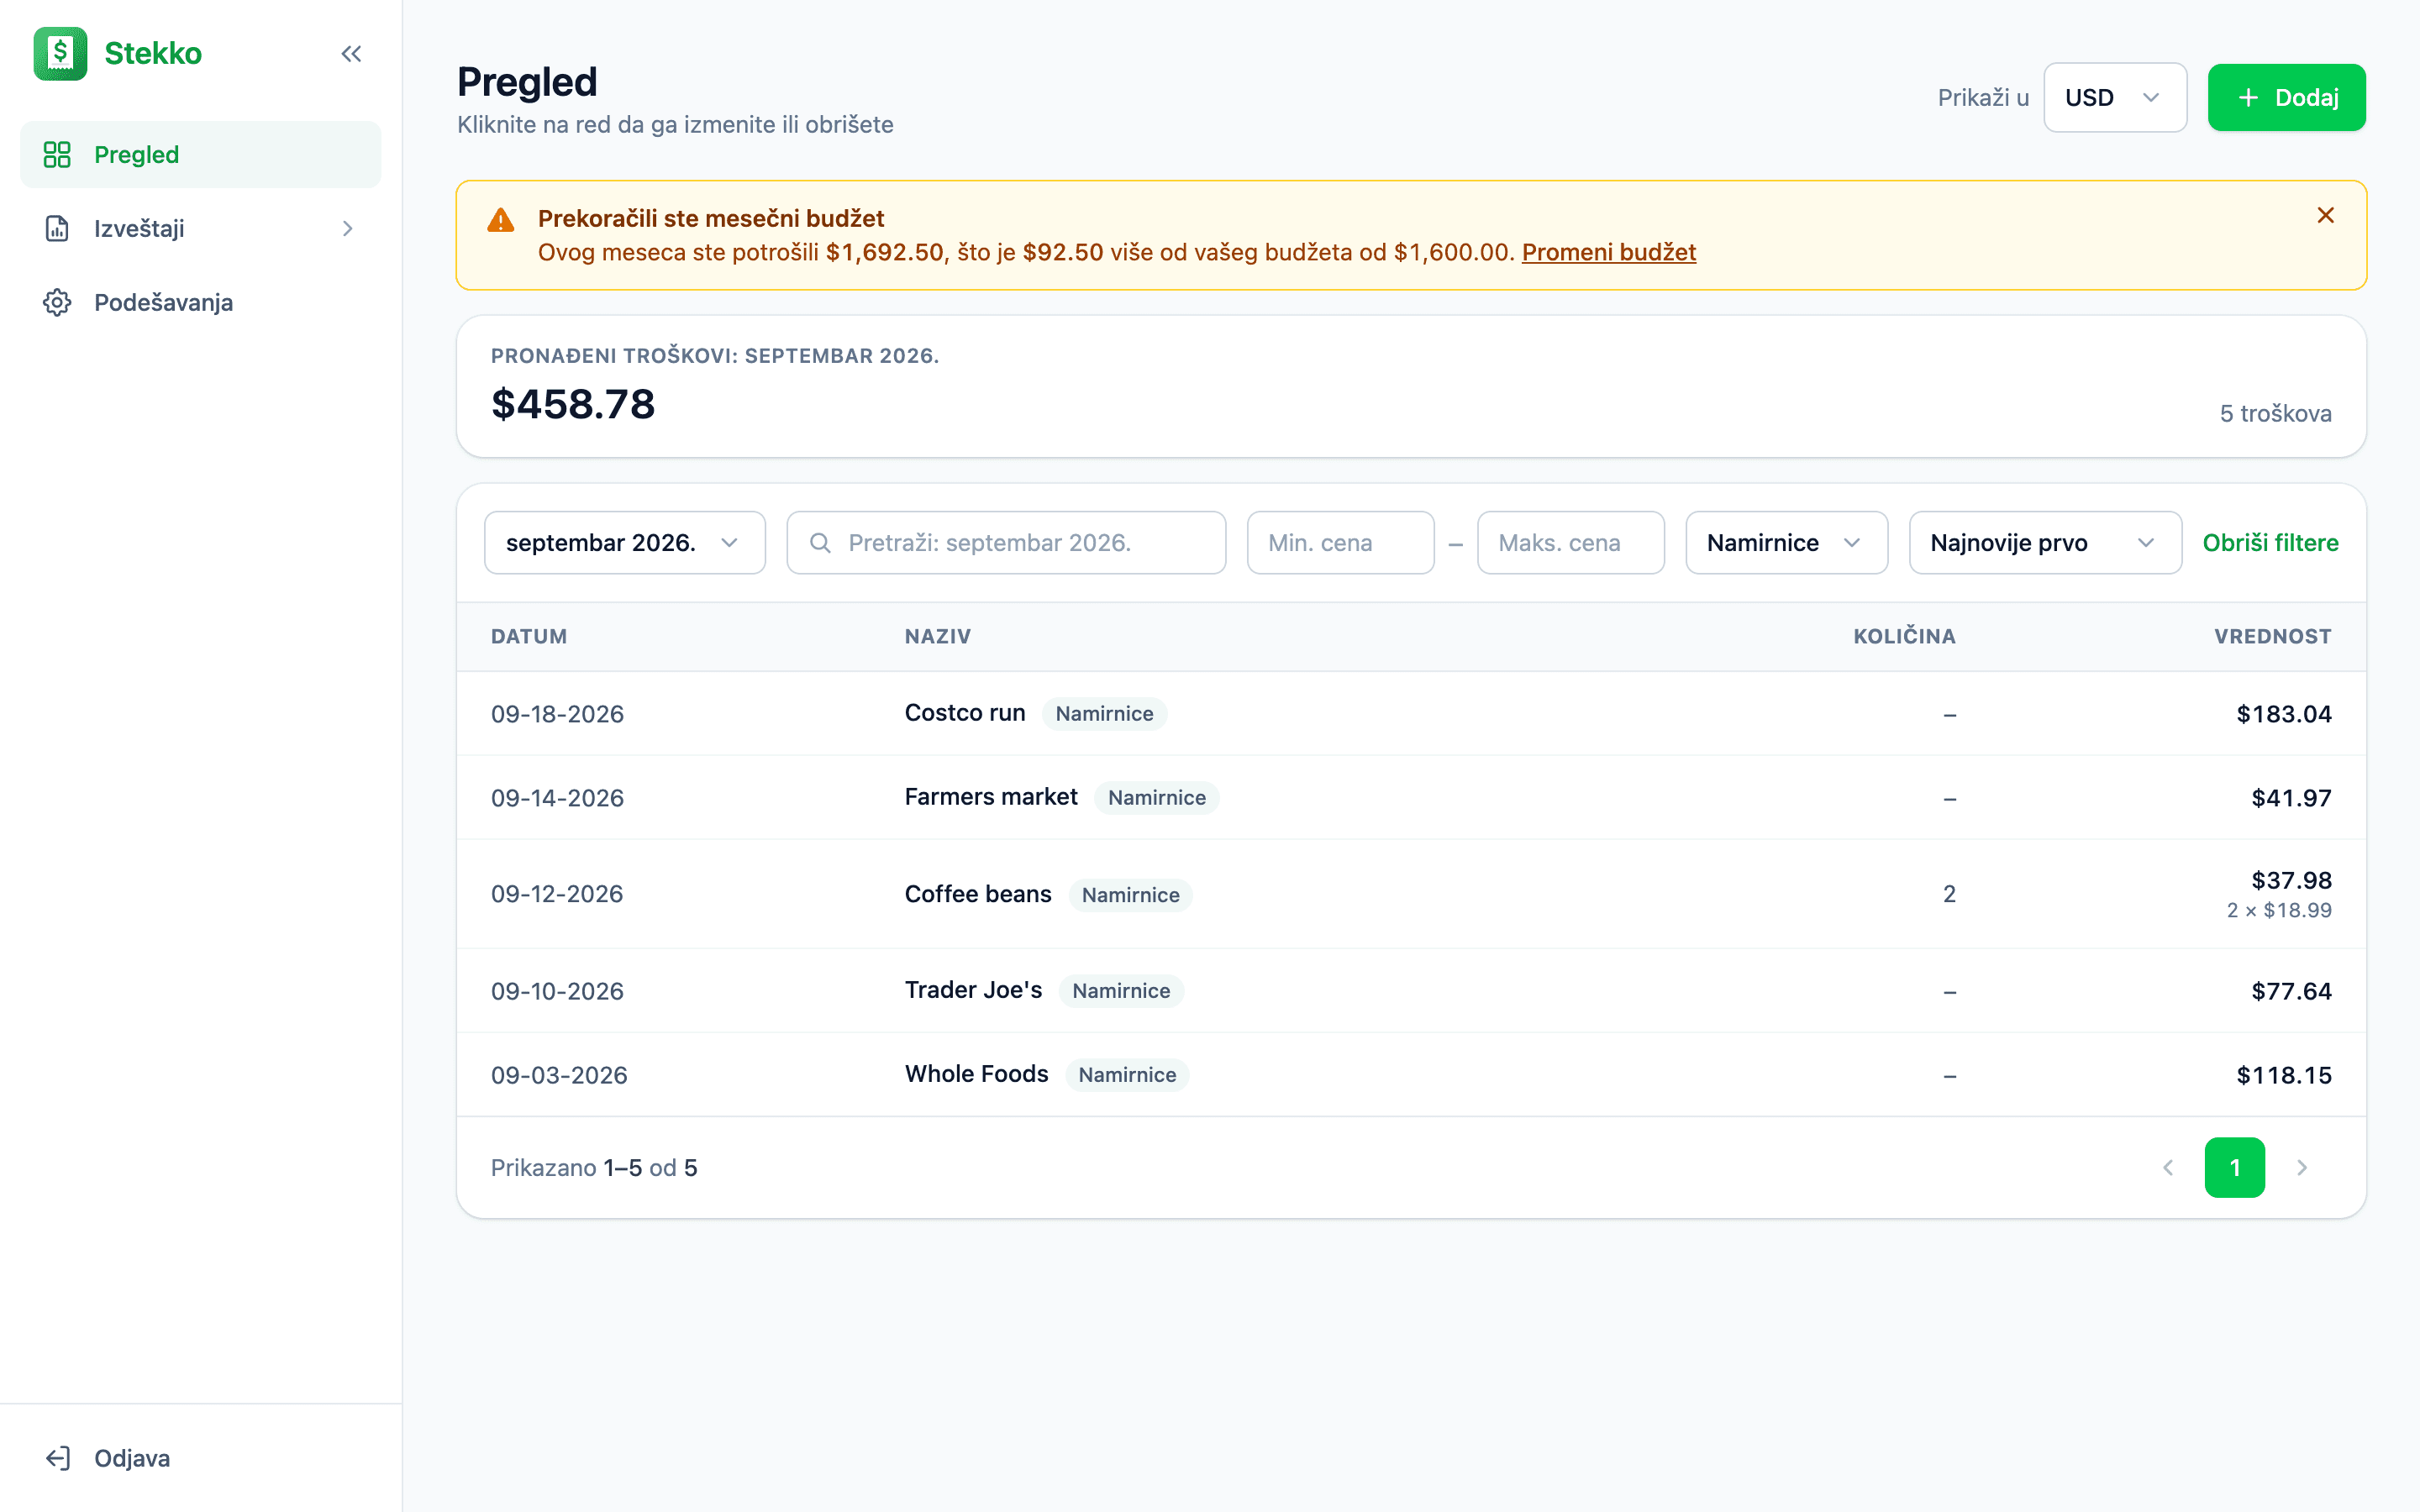
Task: Click the Namirnice tag on Whole Foods
Action: pos(1127,1075)
